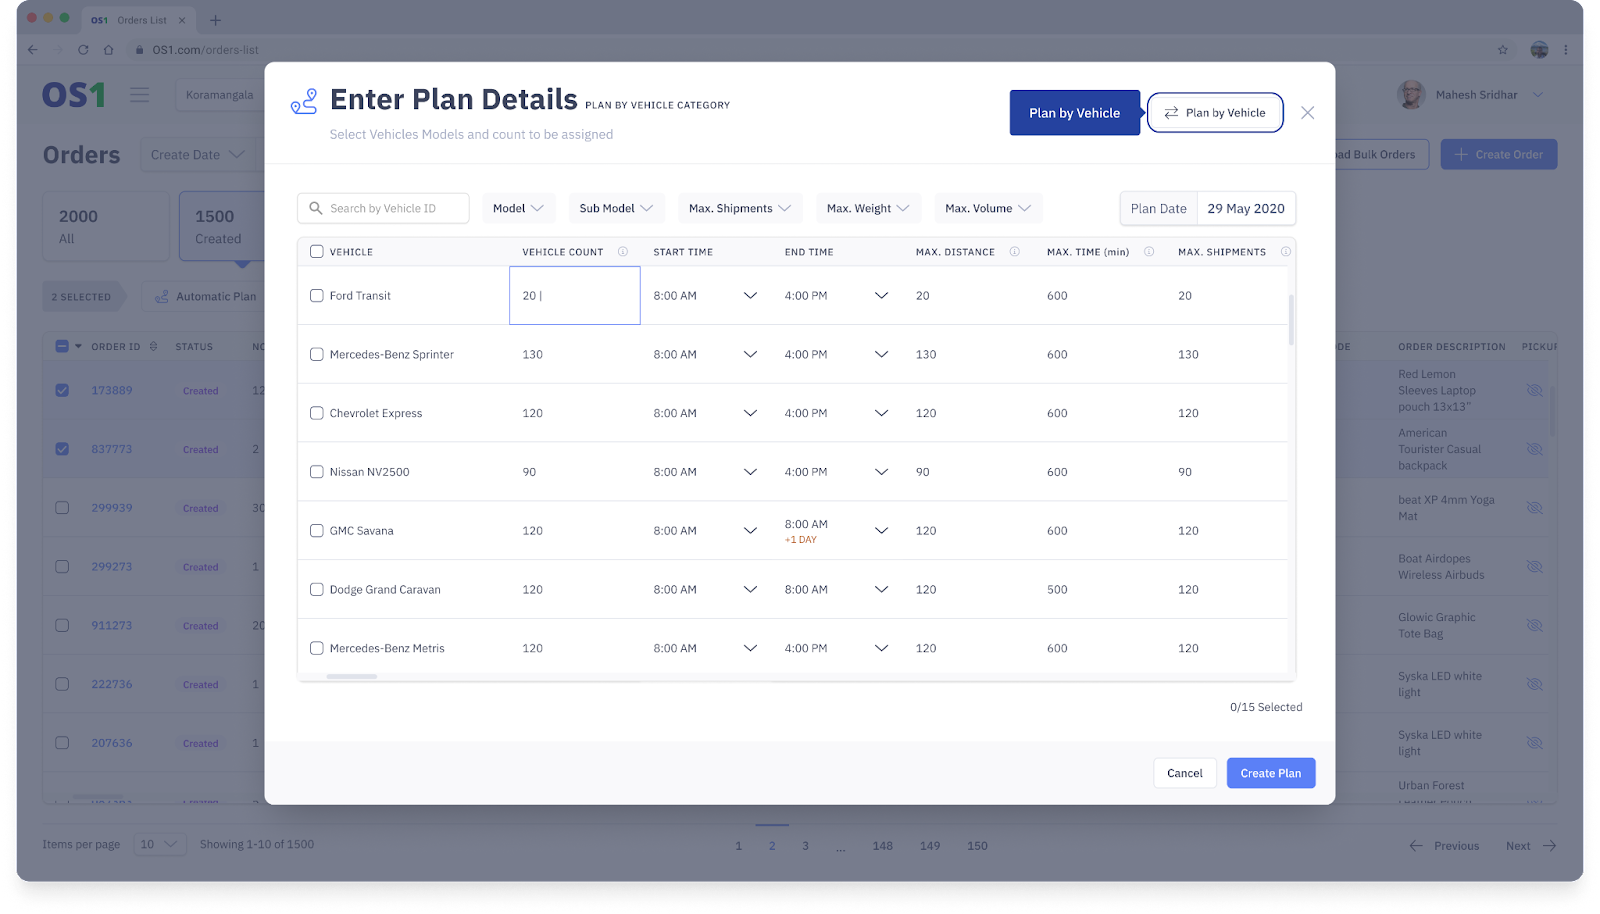Click the browser bookmark star icon
Image resolution: width=1600 pixels, height=914 pixels.
tap(1502, 50)
